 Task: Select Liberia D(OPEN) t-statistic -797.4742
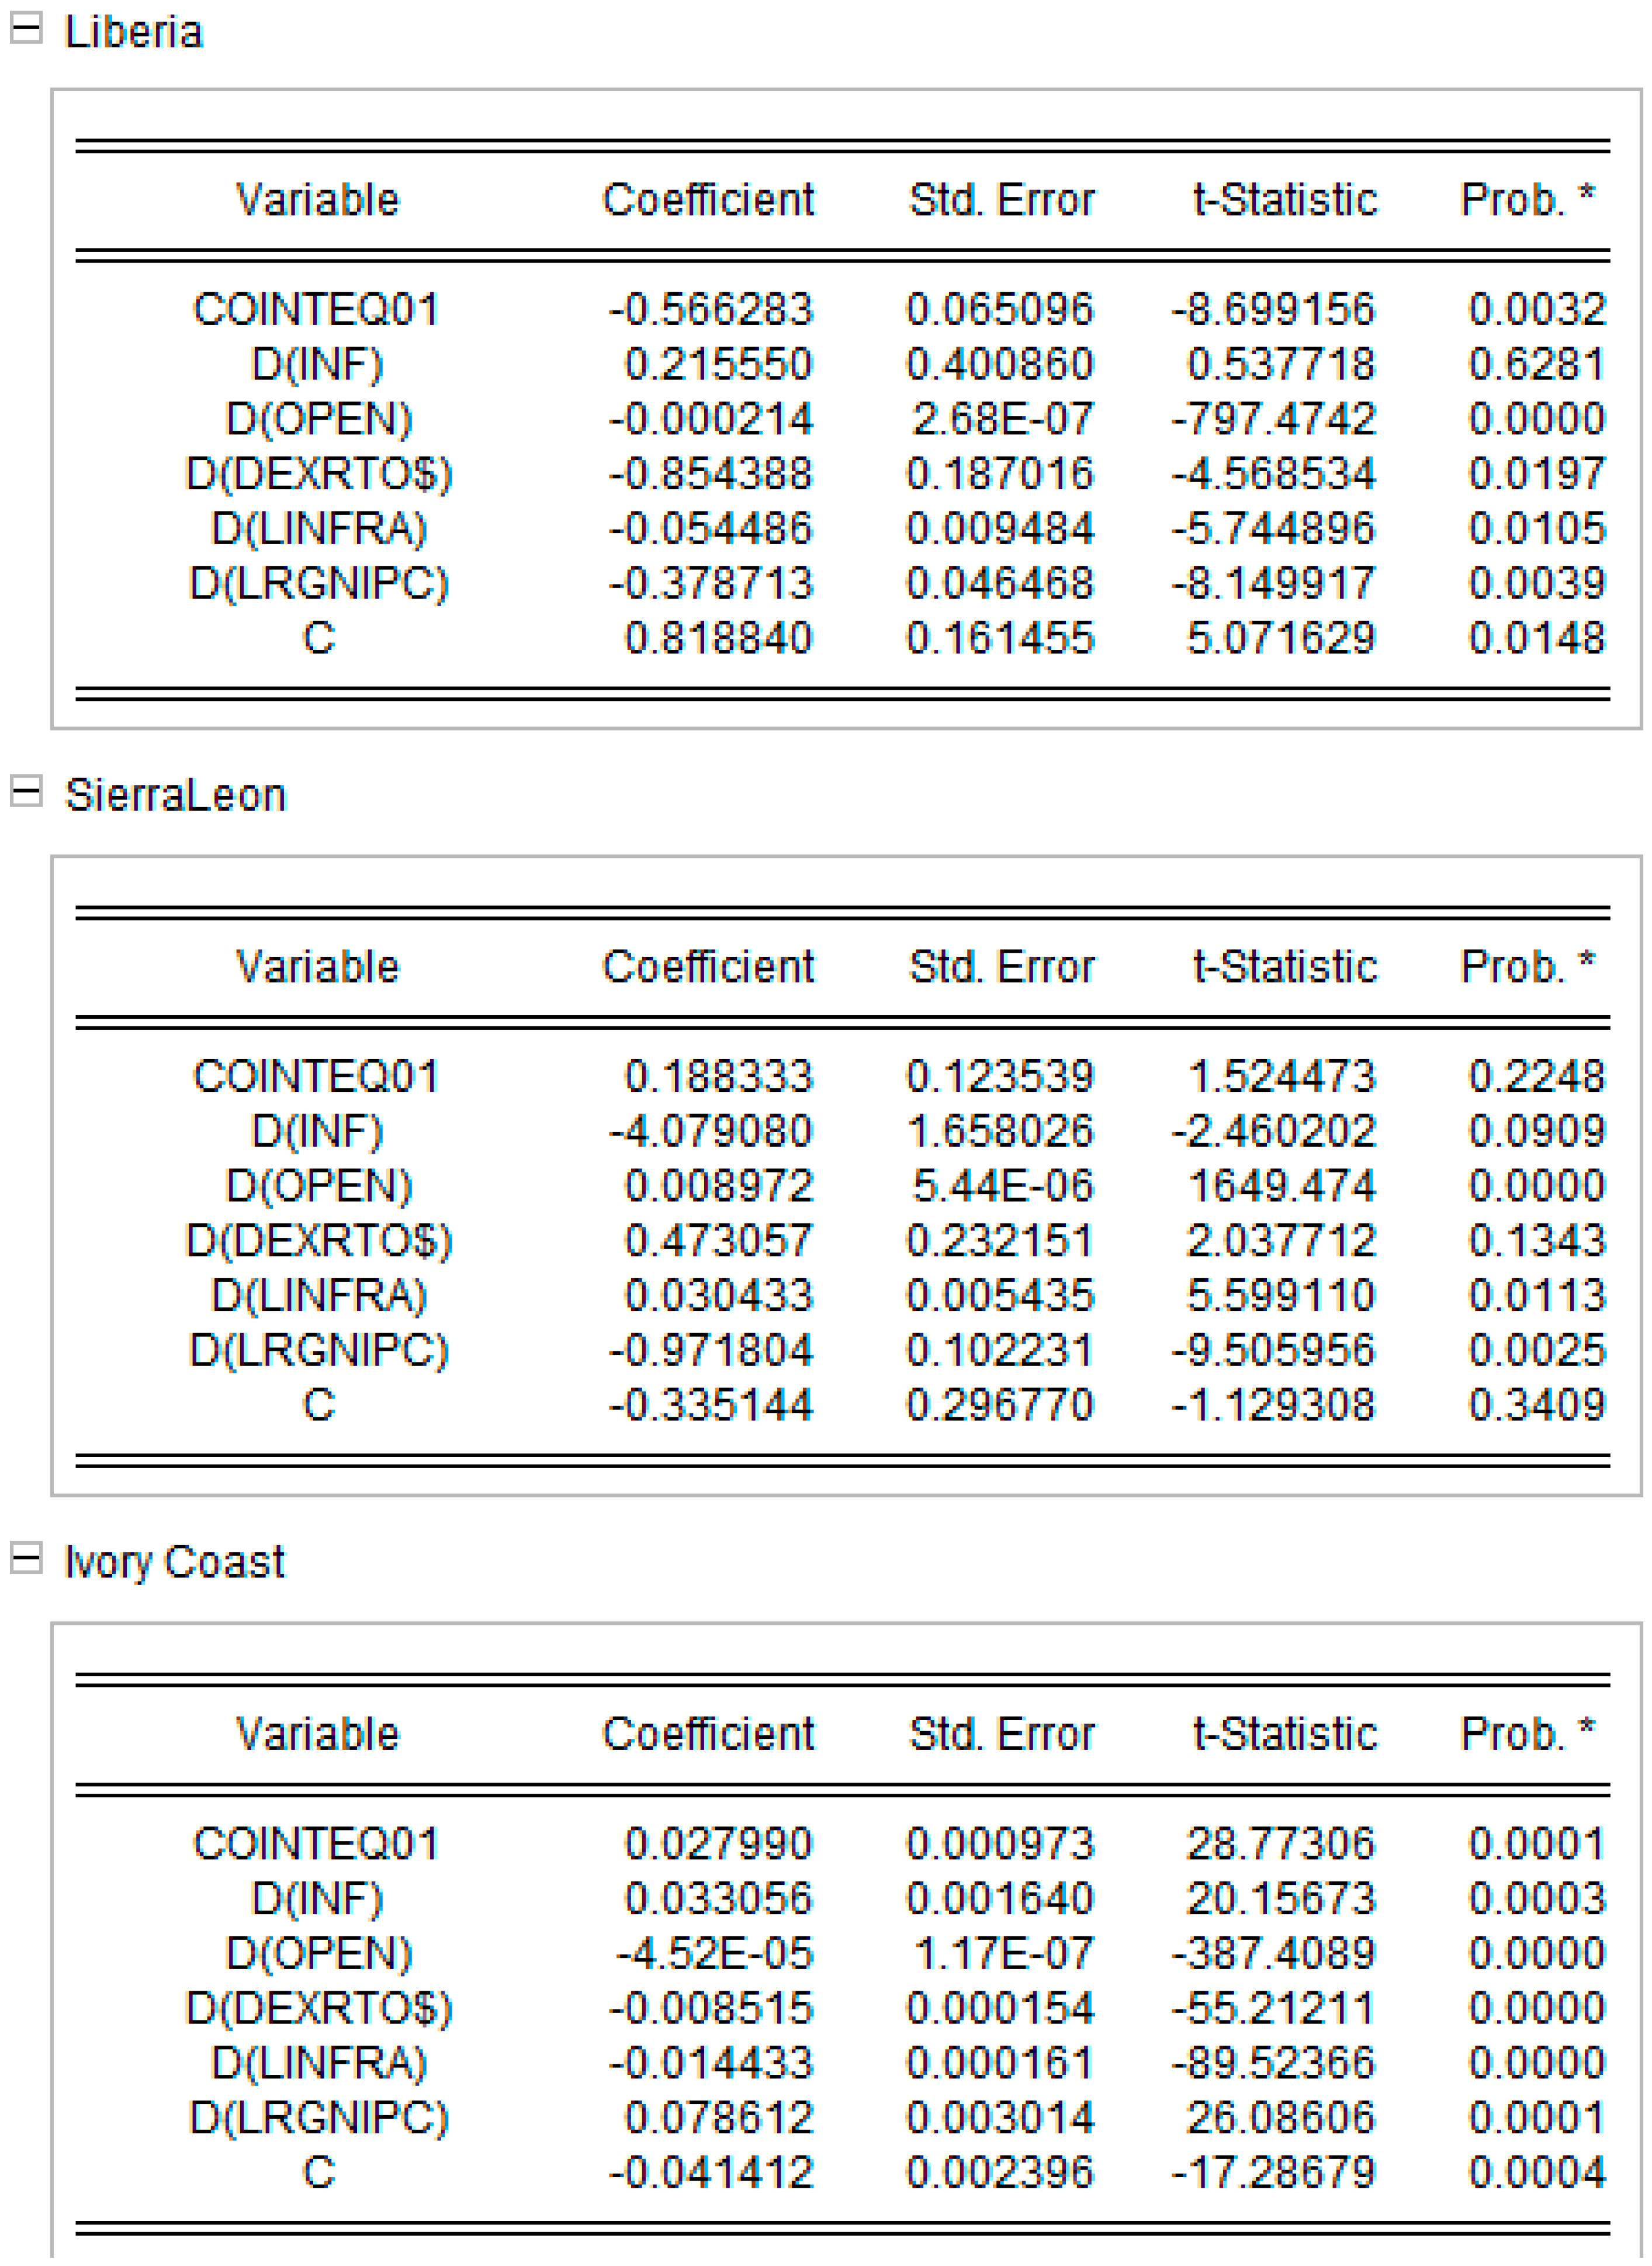tap(1273, 419)
